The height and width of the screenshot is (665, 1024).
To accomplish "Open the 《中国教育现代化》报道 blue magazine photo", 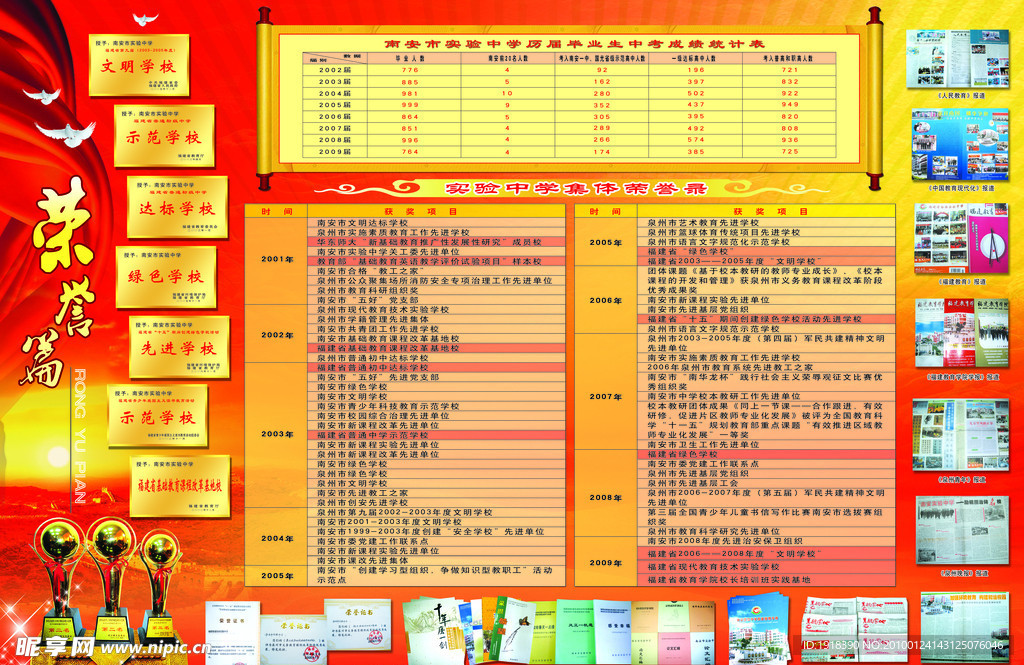I will tap(960, 144).
